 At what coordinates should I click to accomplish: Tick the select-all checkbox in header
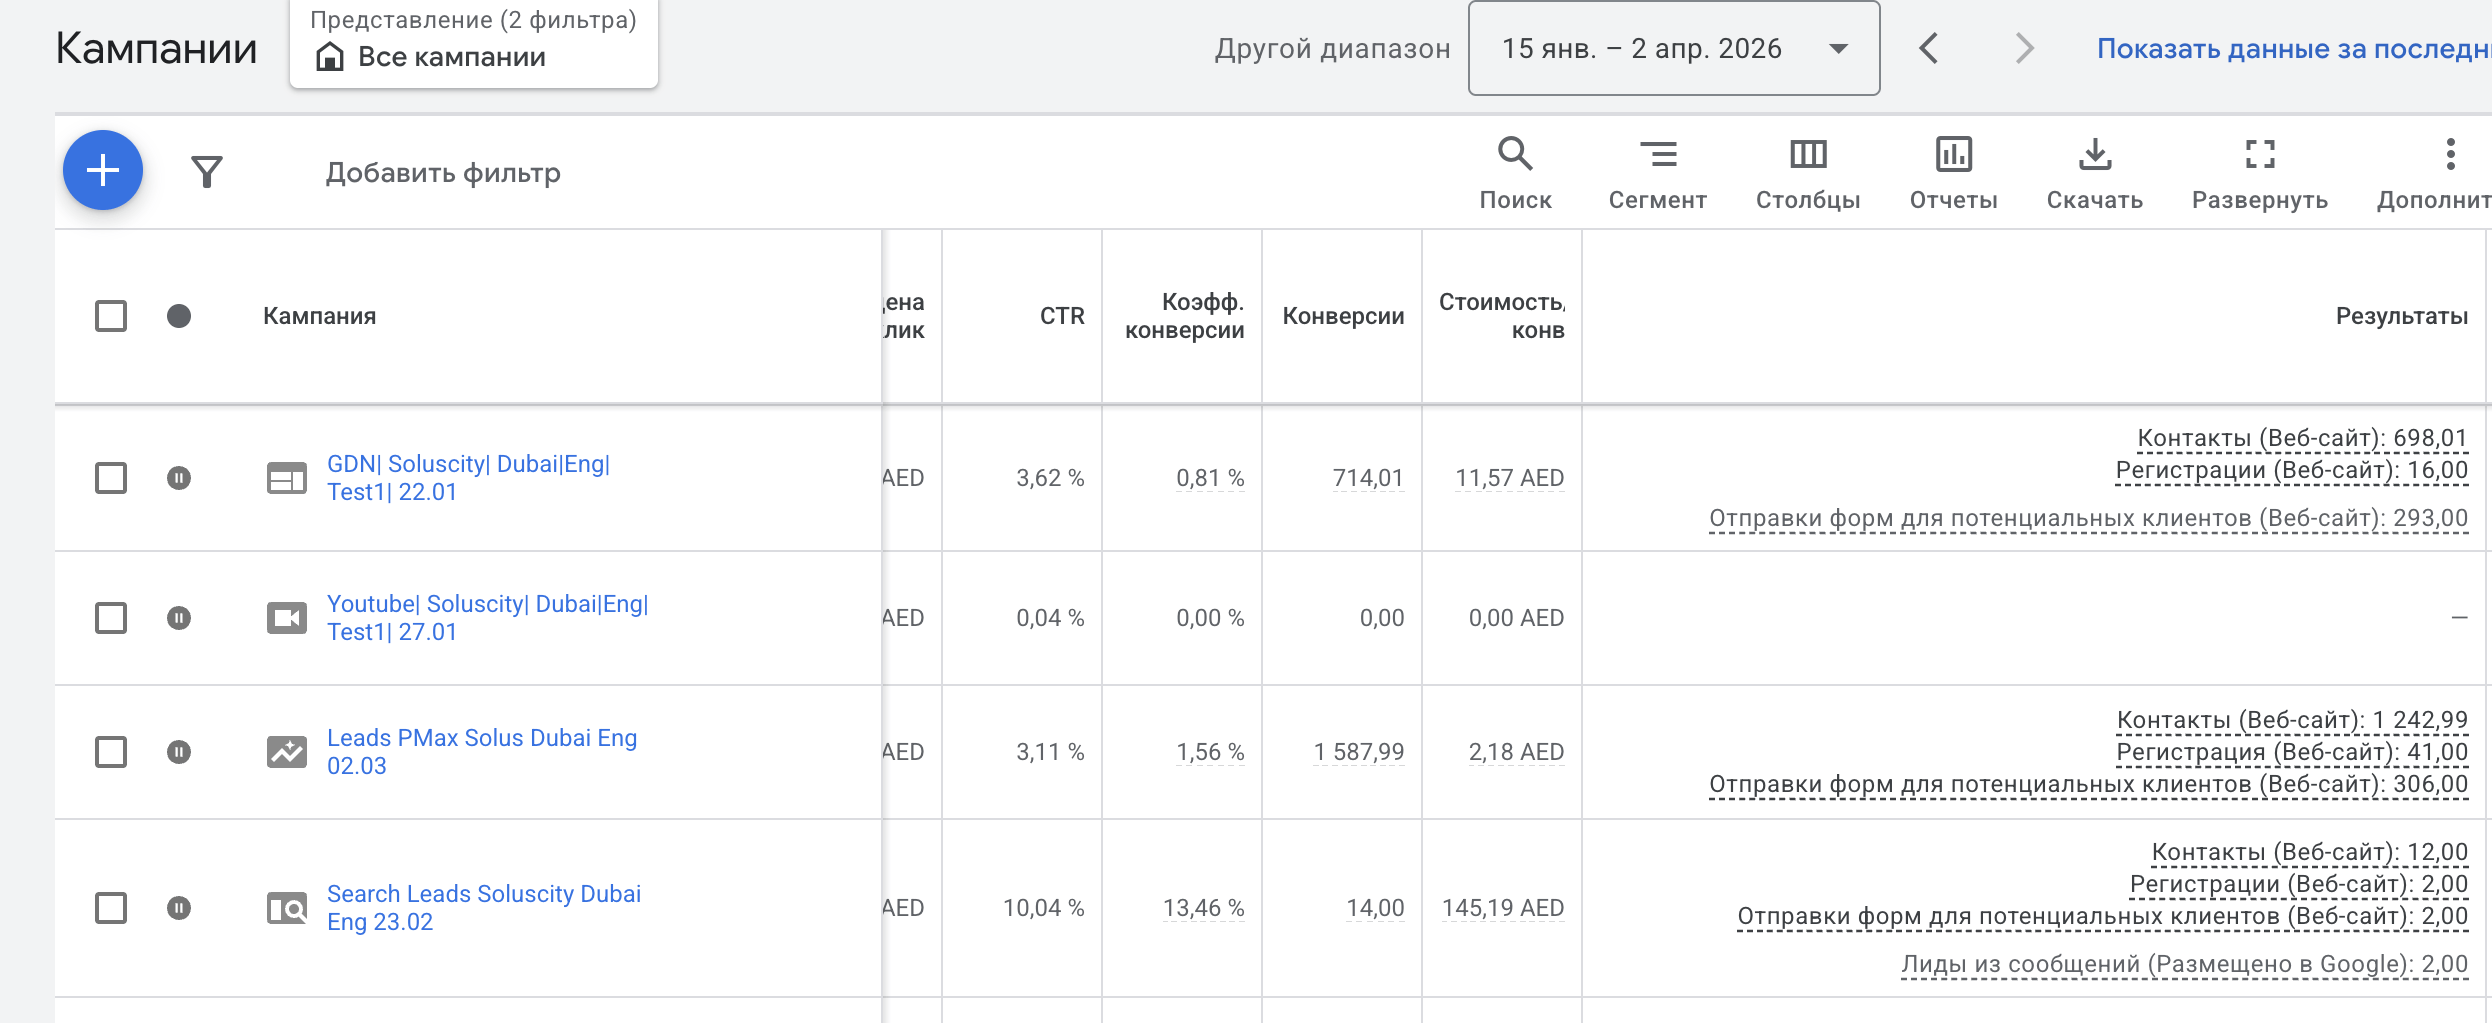(x=111, y=316)
